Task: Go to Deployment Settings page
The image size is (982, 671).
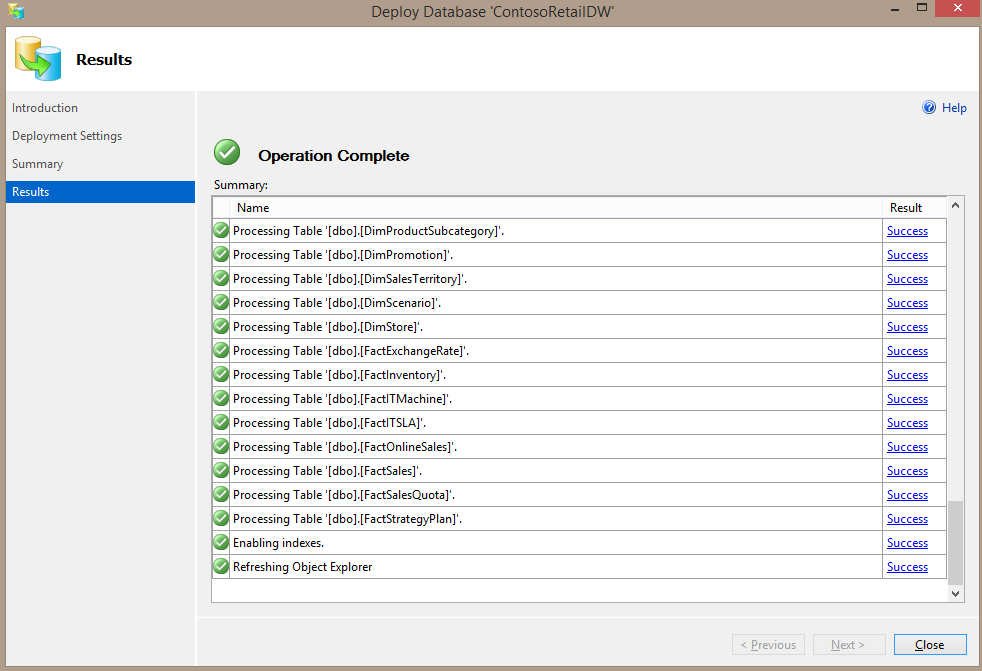Action: [100, 136]
